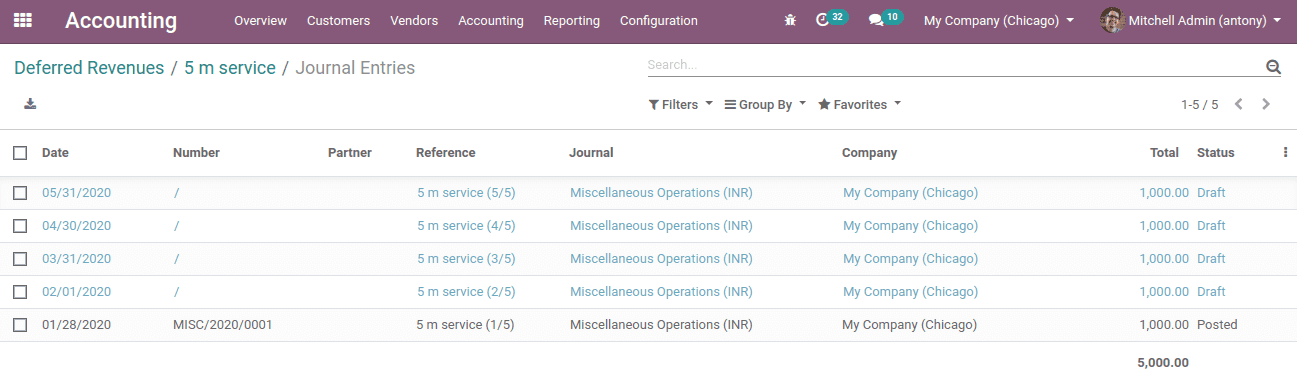Screen dimensions: 1297x377
Task: Sort by the Company column header
Action: point(870,153)
